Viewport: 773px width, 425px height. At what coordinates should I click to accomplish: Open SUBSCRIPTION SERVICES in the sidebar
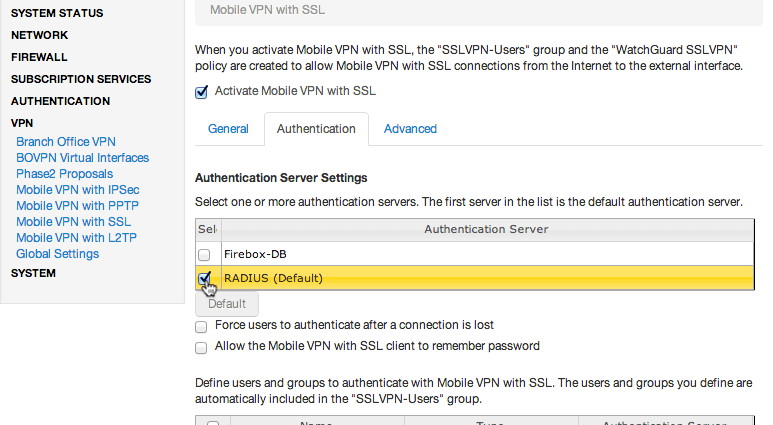[x=81, y=79]
